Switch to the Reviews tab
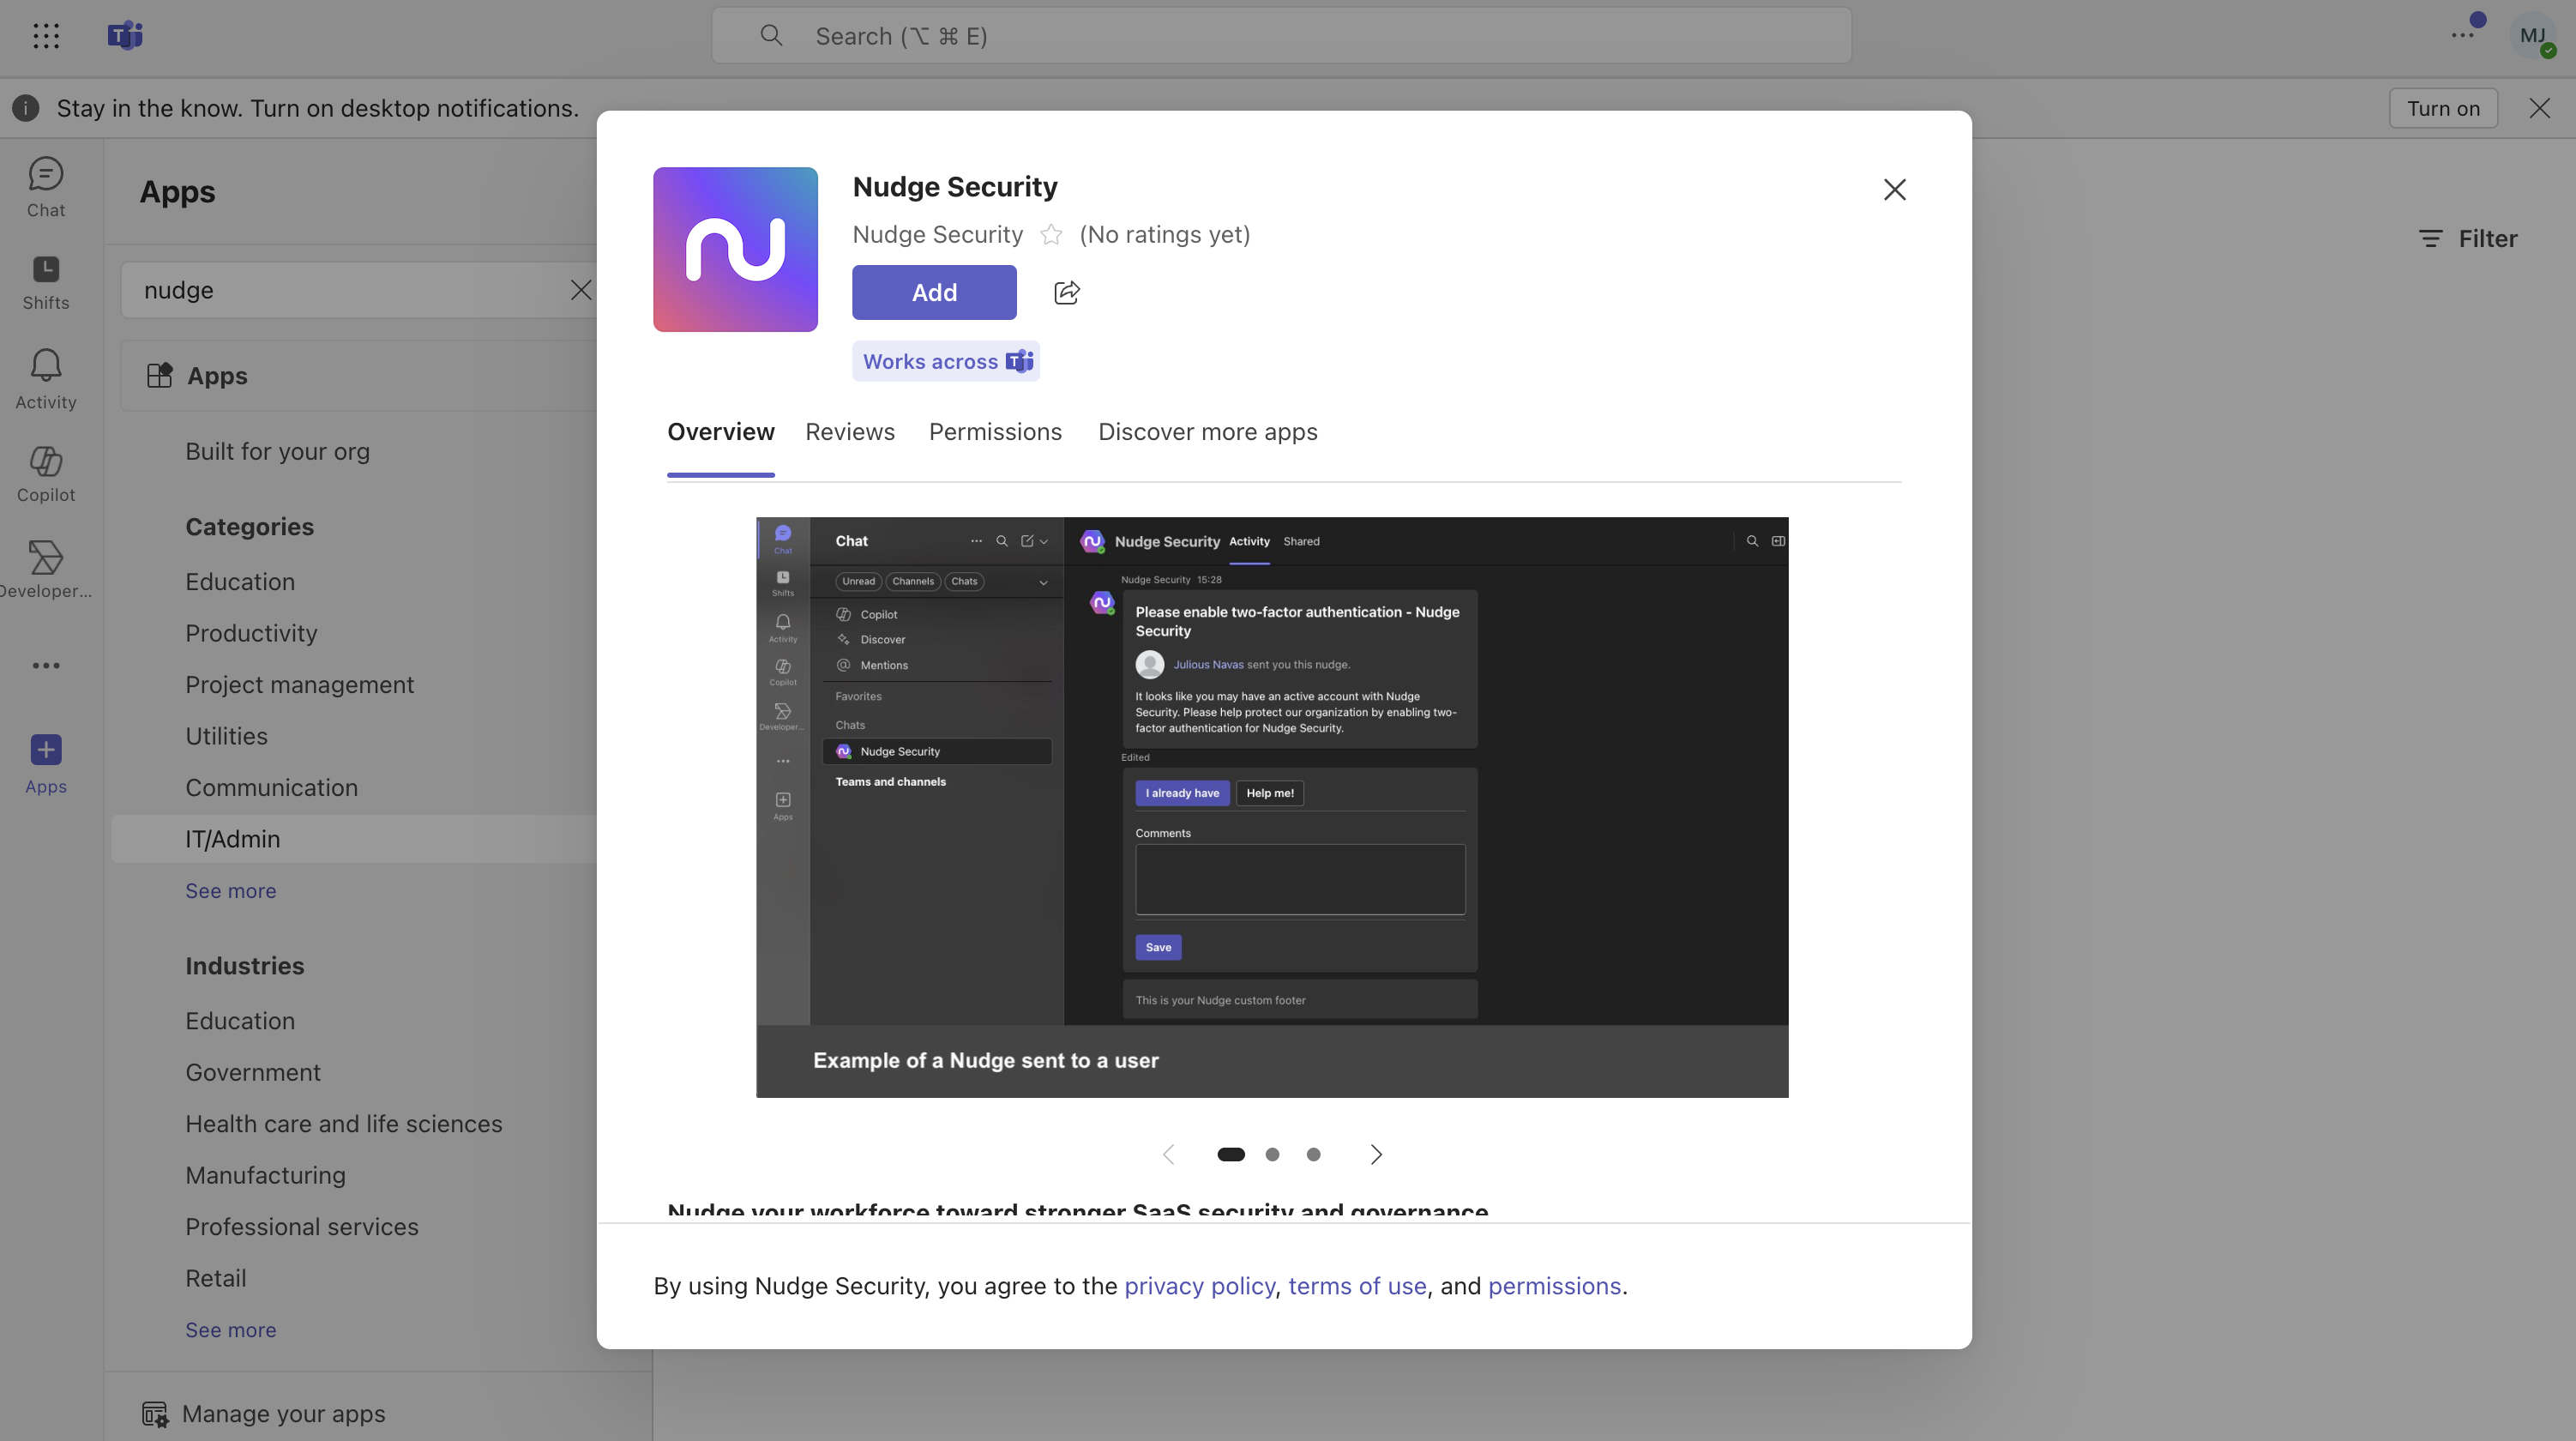The height and width of the screenshot is (1441, 2576). tap(849, 432)
